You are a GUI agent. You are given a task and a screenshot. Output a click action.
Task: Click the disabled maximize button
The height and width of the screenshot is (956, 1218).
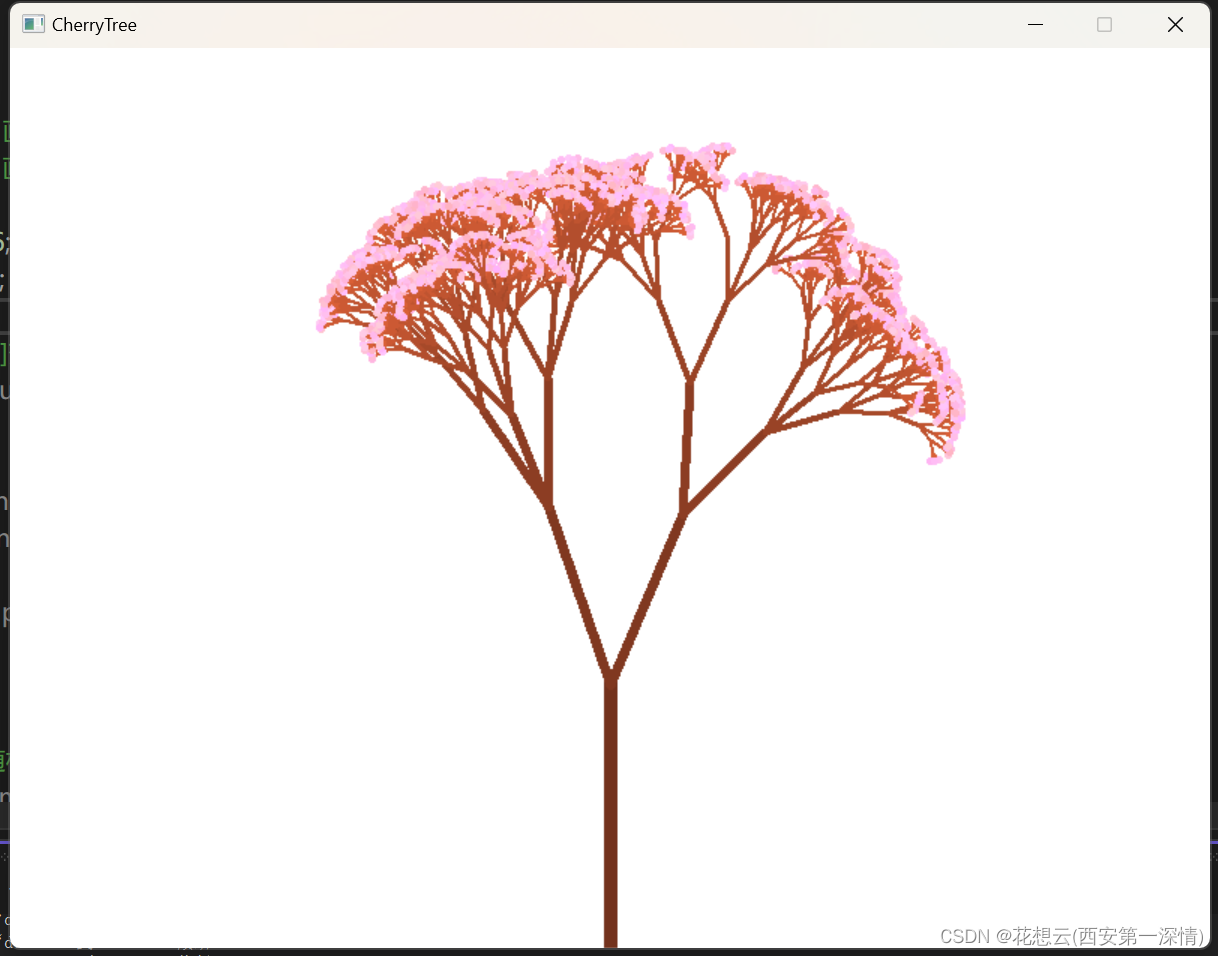click(1104, 25)
